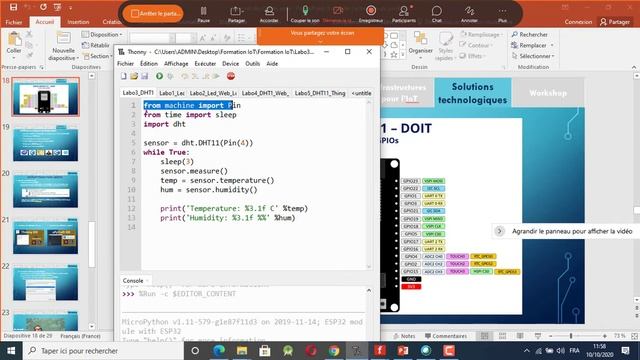
Task: Click the Step over icon in Thonny toolbar
Action: [x=185, y=76]
